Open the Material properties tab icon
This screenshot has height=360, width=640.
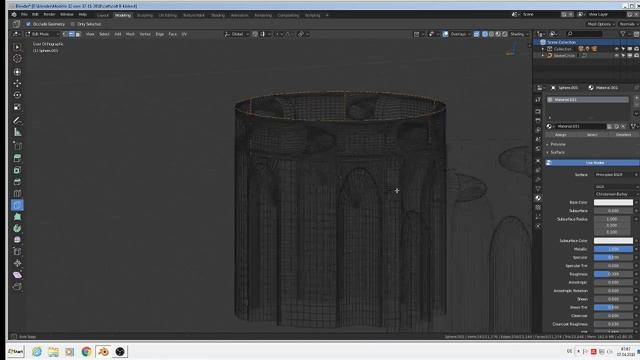(x=538, y=198)
